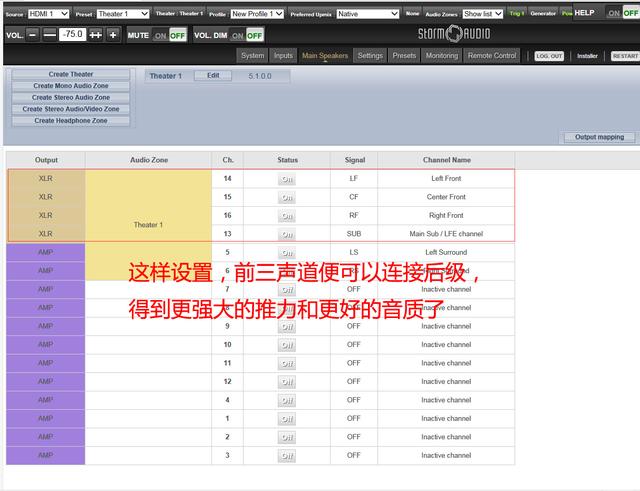Screen dimensions: 640x491
Task: Decrease volume with the single minus button
Action: (33, 35)
